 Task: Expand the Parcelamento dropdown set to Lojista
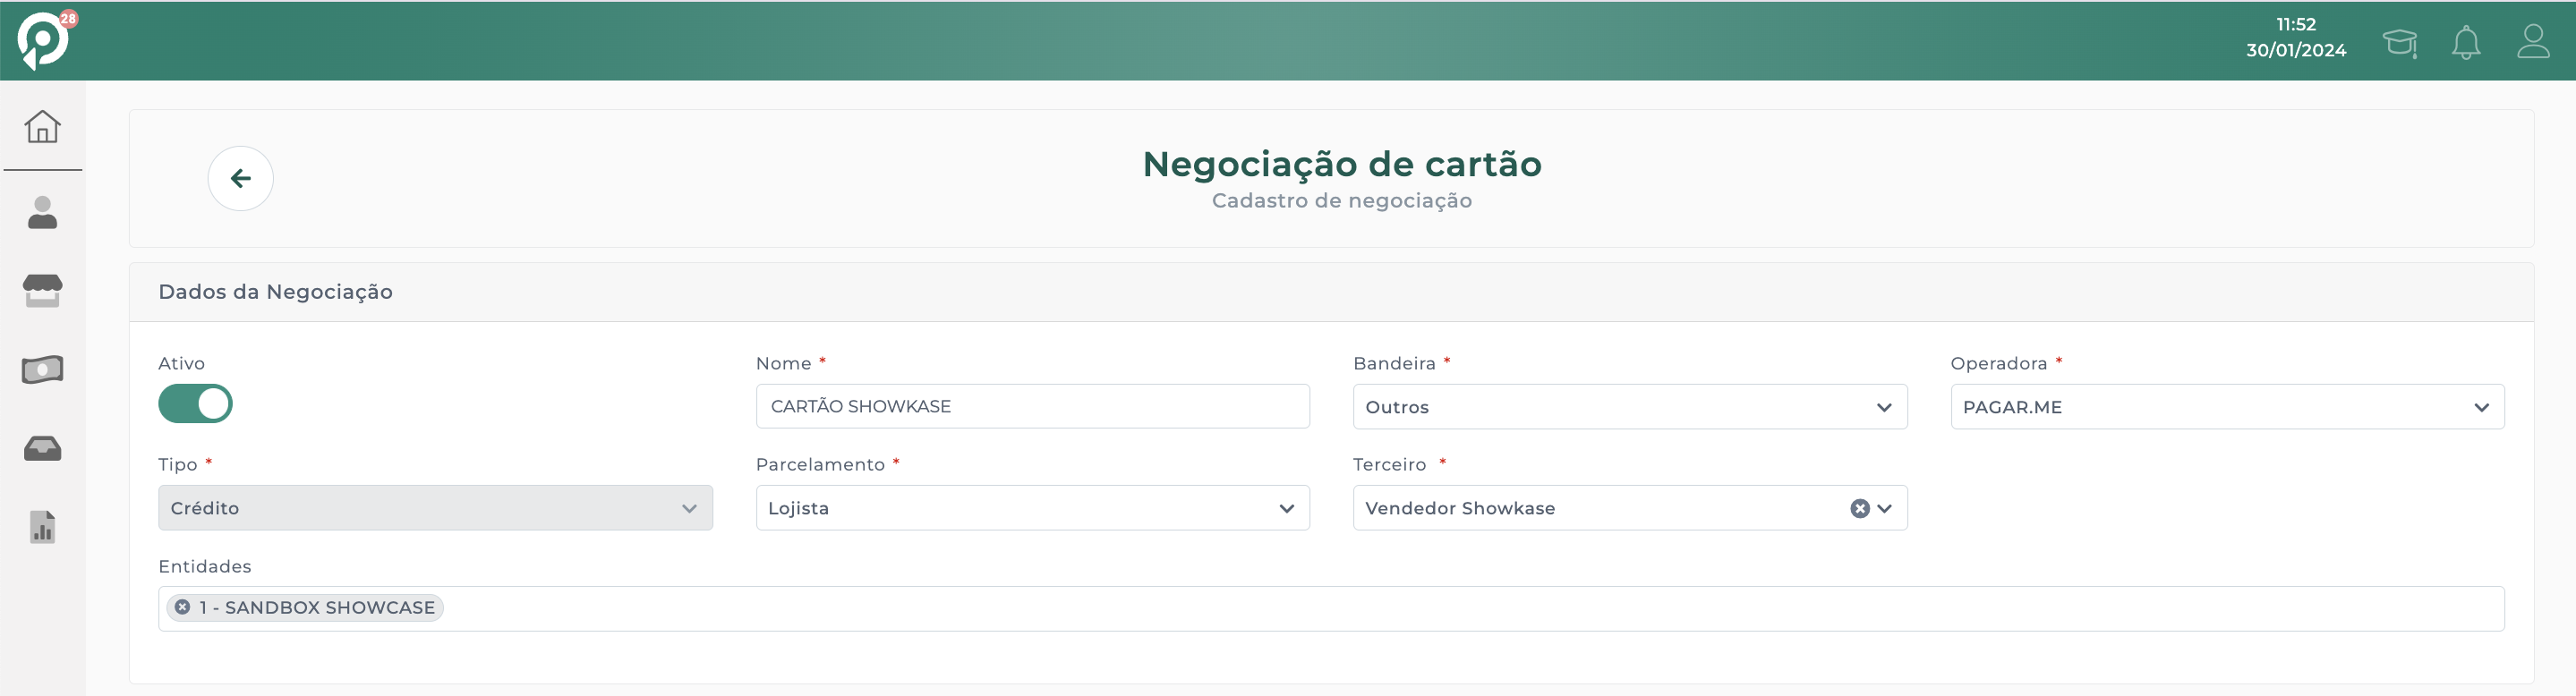[1032, 508]
